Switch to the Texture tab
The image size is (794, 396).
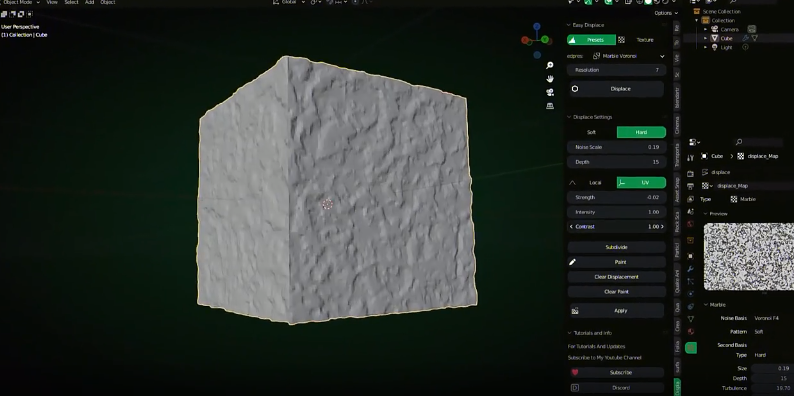click(x=645, y=40)
